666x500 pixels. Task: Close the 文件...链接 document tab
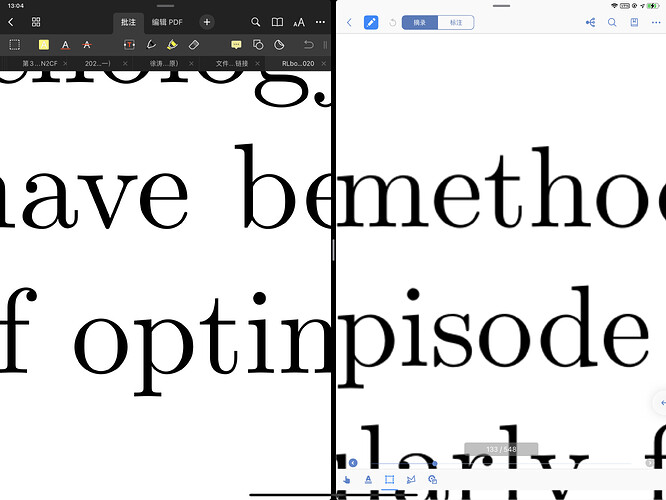click(x=257, y=63)
